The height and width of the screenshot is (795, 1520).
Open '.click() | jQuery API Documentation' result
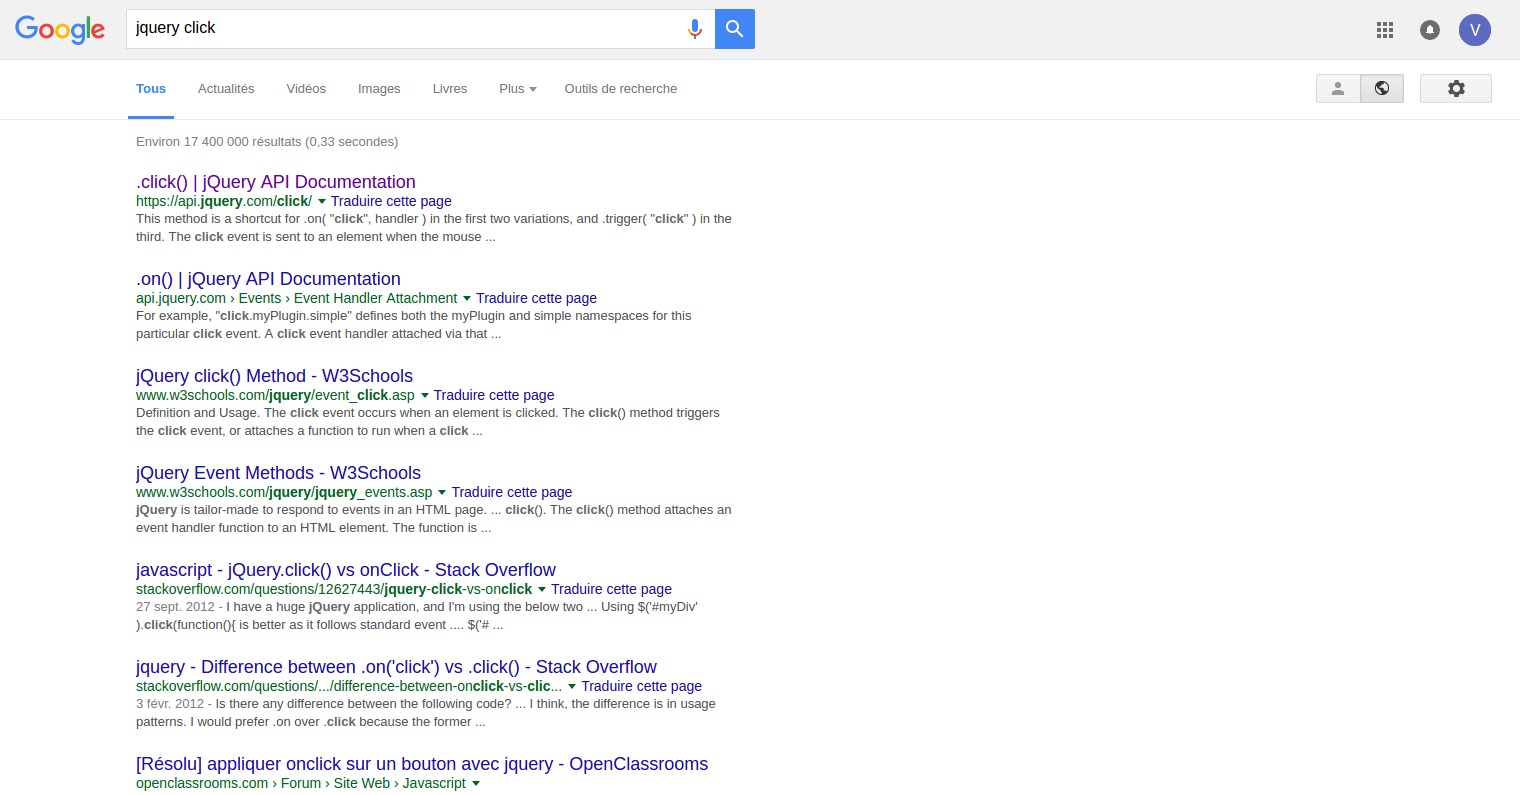pos(276,182)
